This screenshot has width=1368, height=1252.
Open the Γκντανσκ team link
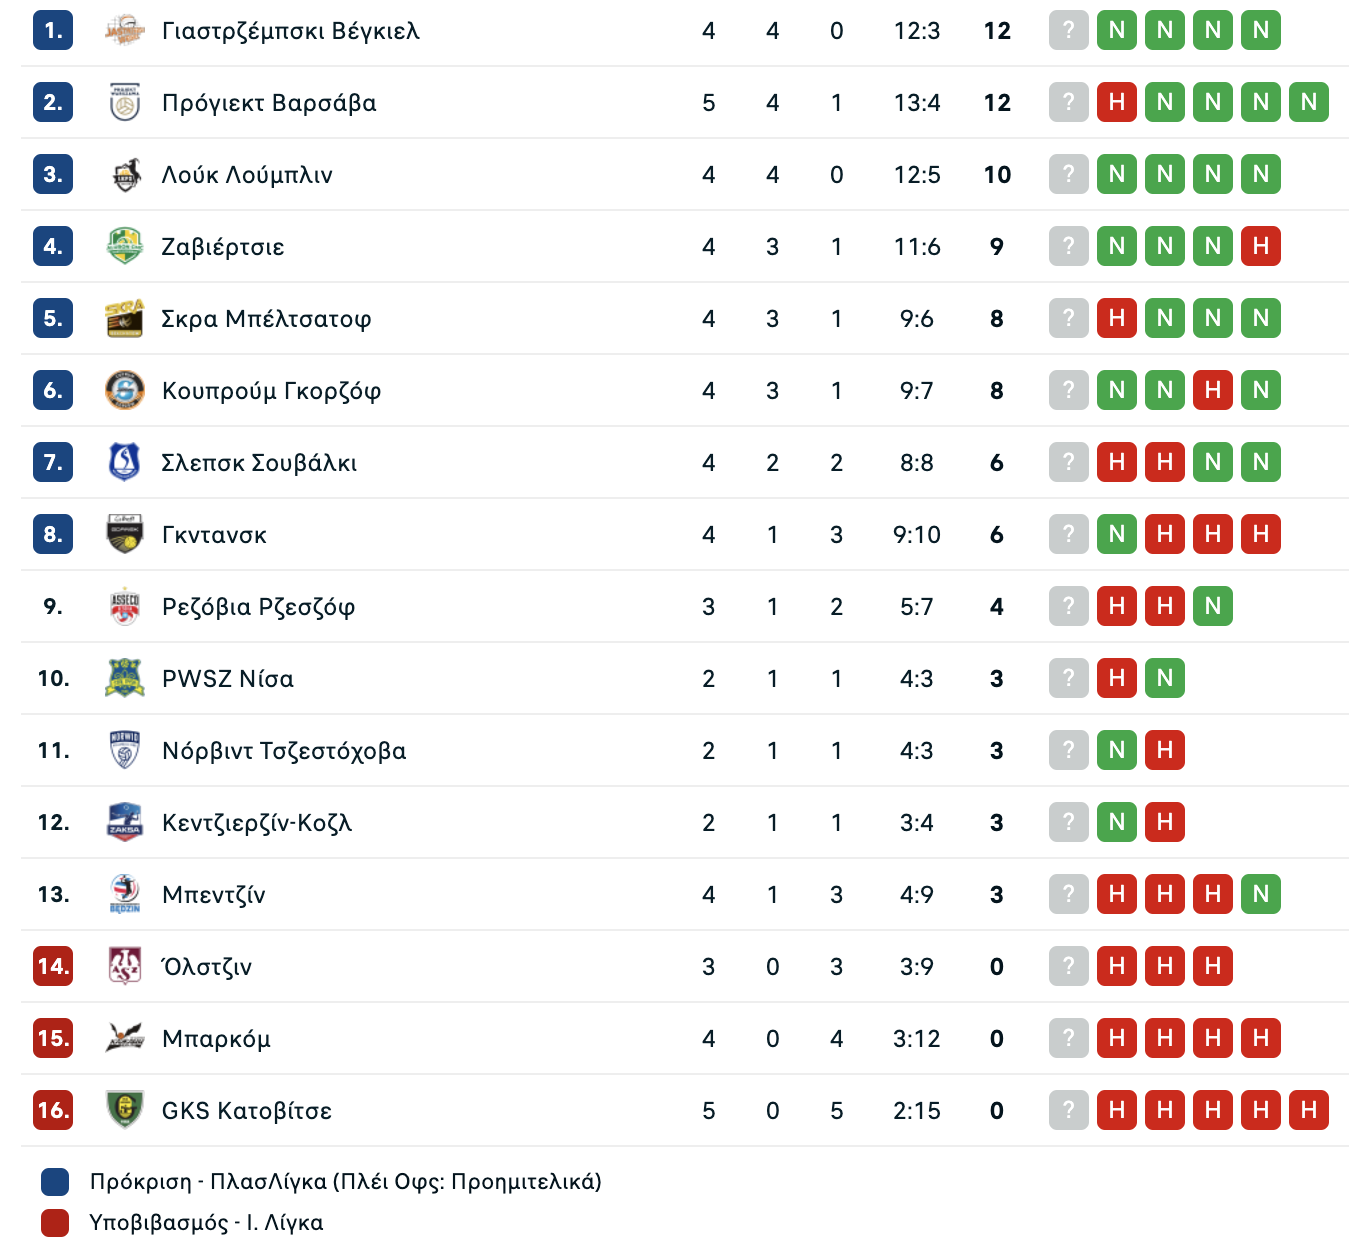click(x=214, y=535)
